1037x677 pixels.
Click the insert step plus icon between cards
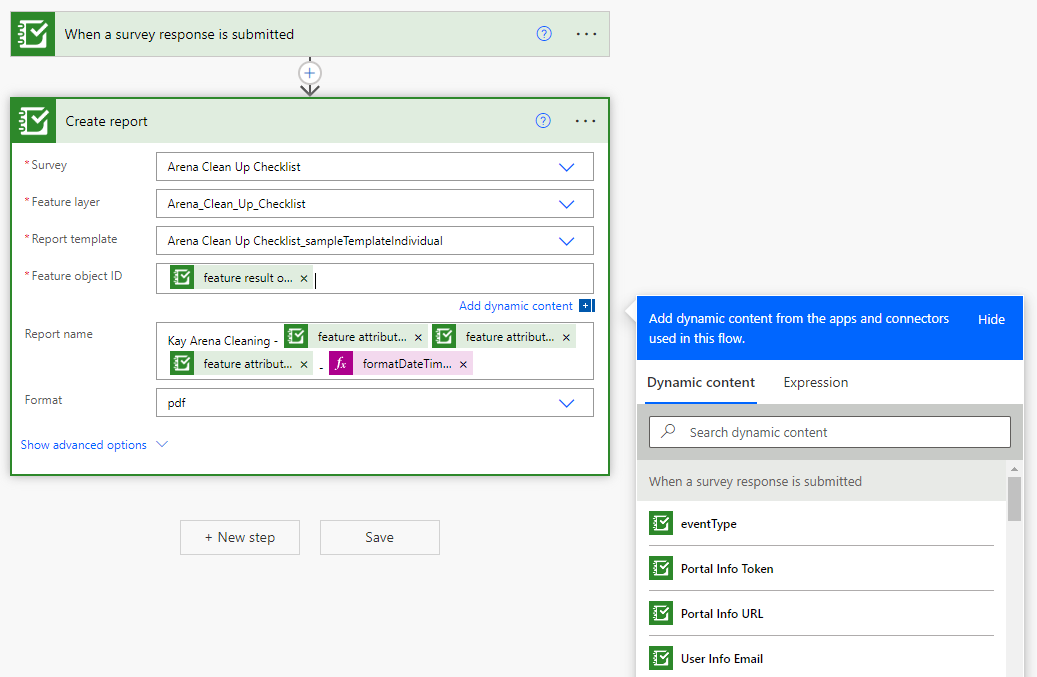309,72
